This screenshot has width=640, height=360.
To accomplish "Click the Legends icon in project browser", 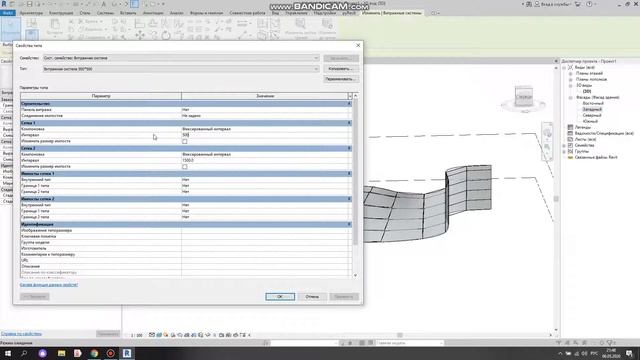I will (x=570, y=127).
